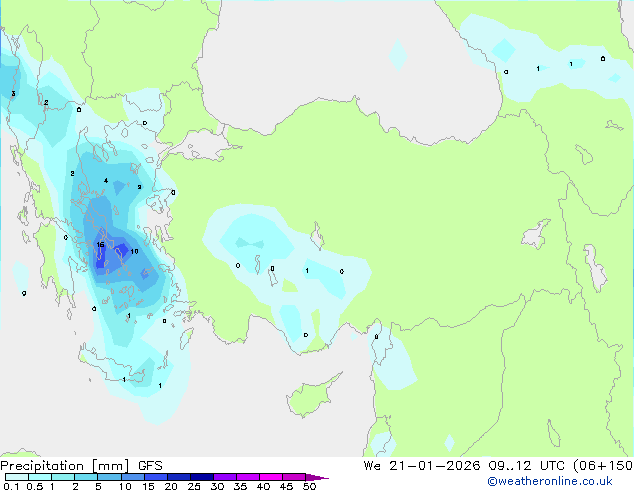Click the '4' precipitation value on map

click(x=106, y=181)
